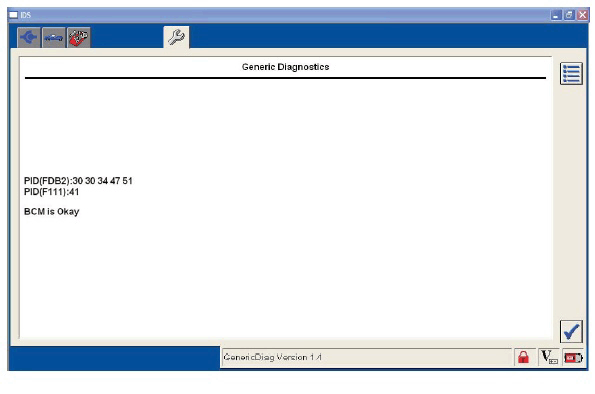Select the PID(FDB2):30 30 34 47 51 line
The width and height of the screenshot is (595, 394).
(78, 181)
